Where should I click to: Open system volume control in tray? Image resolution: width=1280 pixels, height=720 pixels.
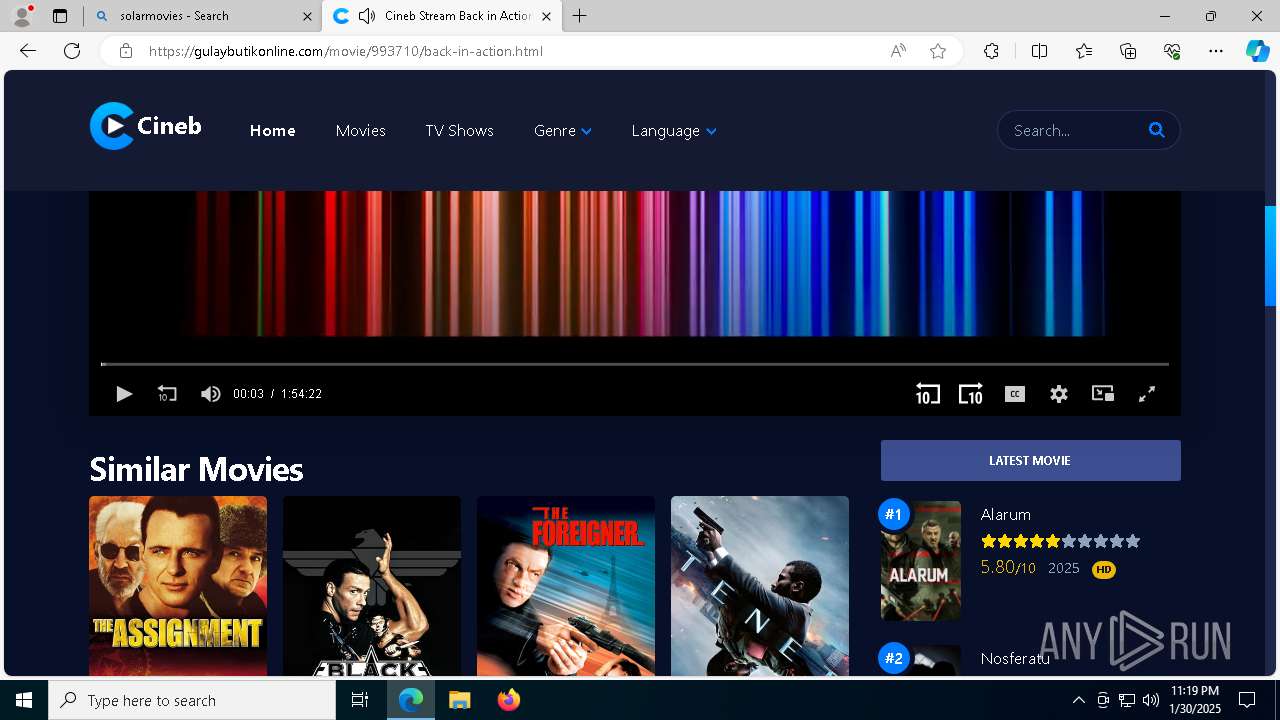(1150, 700)
